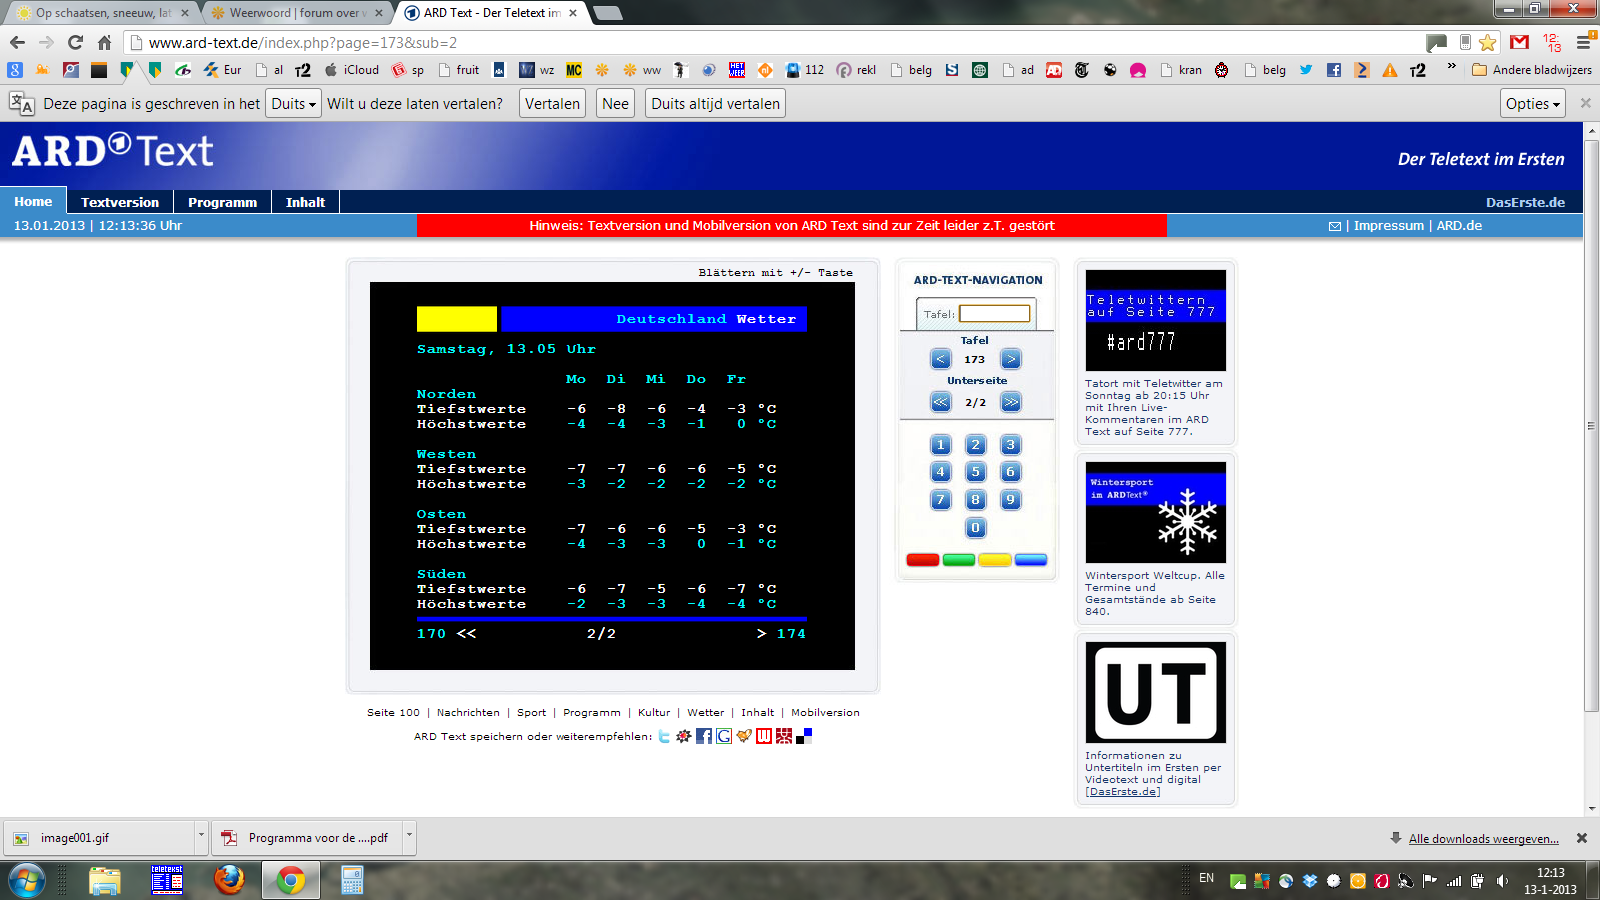
Task: Close the translate bar
Action: 1585,103
